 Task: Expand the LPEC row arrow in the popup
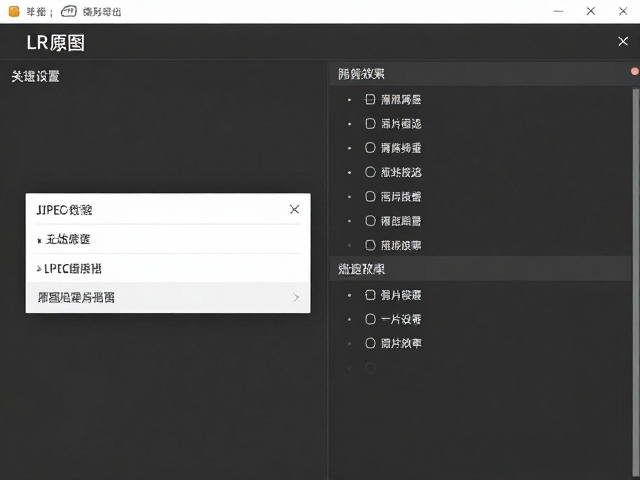pos(39,269)
